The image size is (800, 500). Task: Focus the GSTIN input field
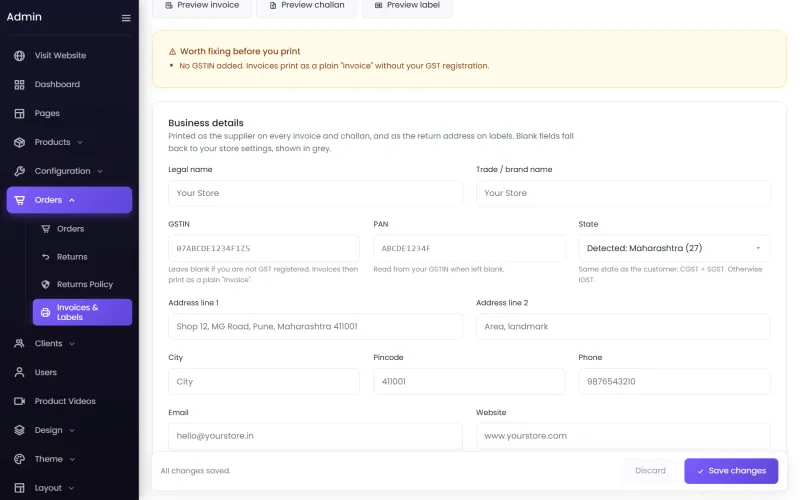pos(264,248)
